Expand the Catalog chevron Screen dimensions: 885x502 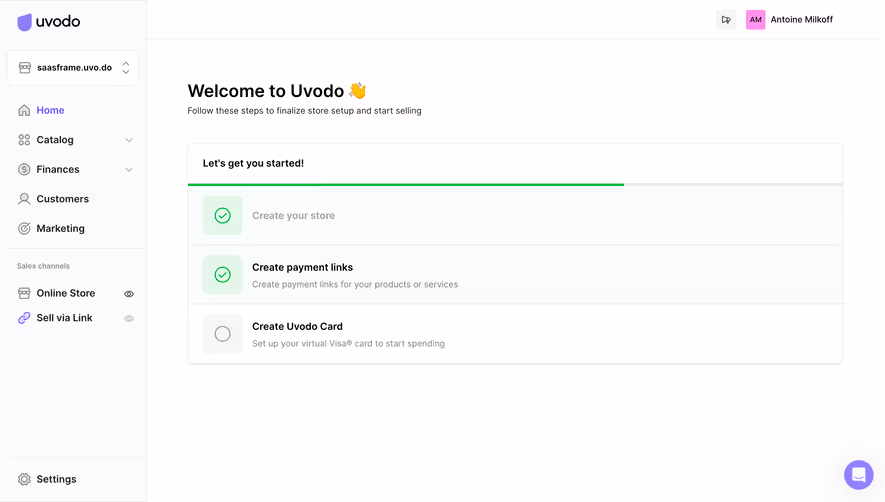click(129, 140)
